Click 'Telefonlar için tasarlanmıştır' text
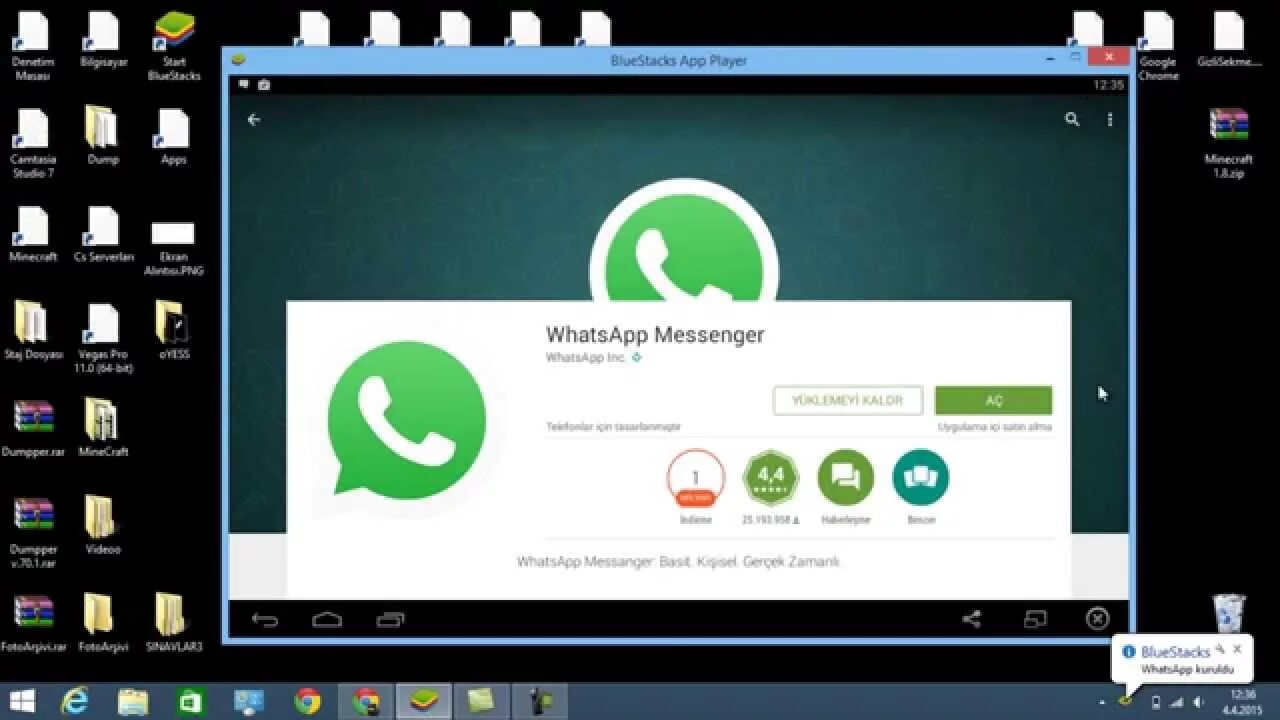This screenshot has width=1280, height=720. (613, 427)
